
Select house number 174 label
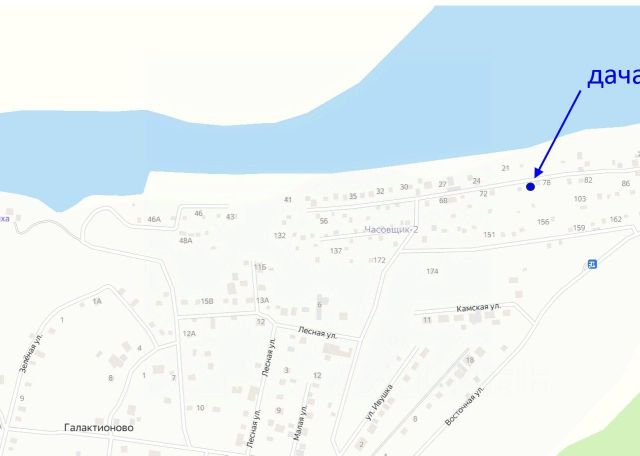tap(432, 271)
